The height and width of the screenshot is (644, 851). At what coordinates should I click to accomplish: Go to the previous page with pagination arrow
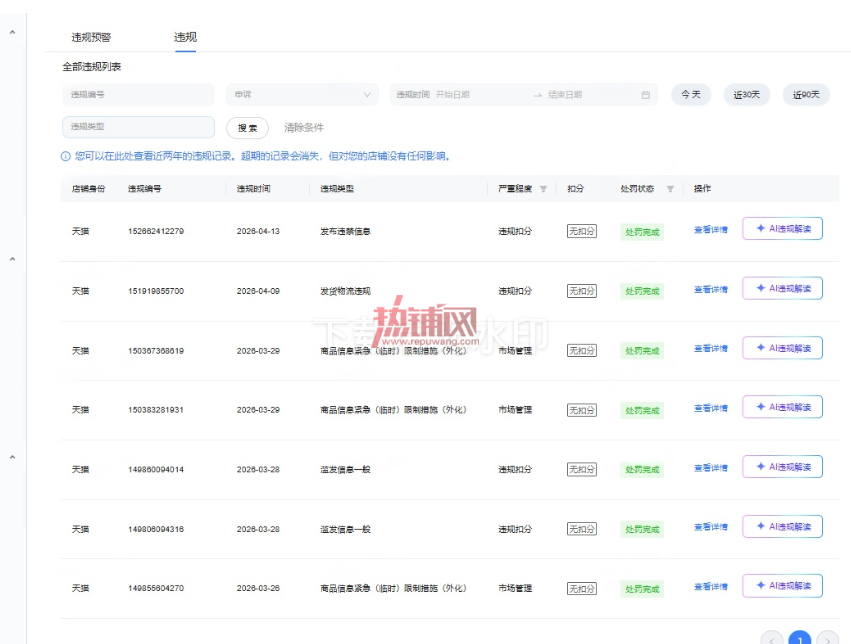(x=772, y=639)
